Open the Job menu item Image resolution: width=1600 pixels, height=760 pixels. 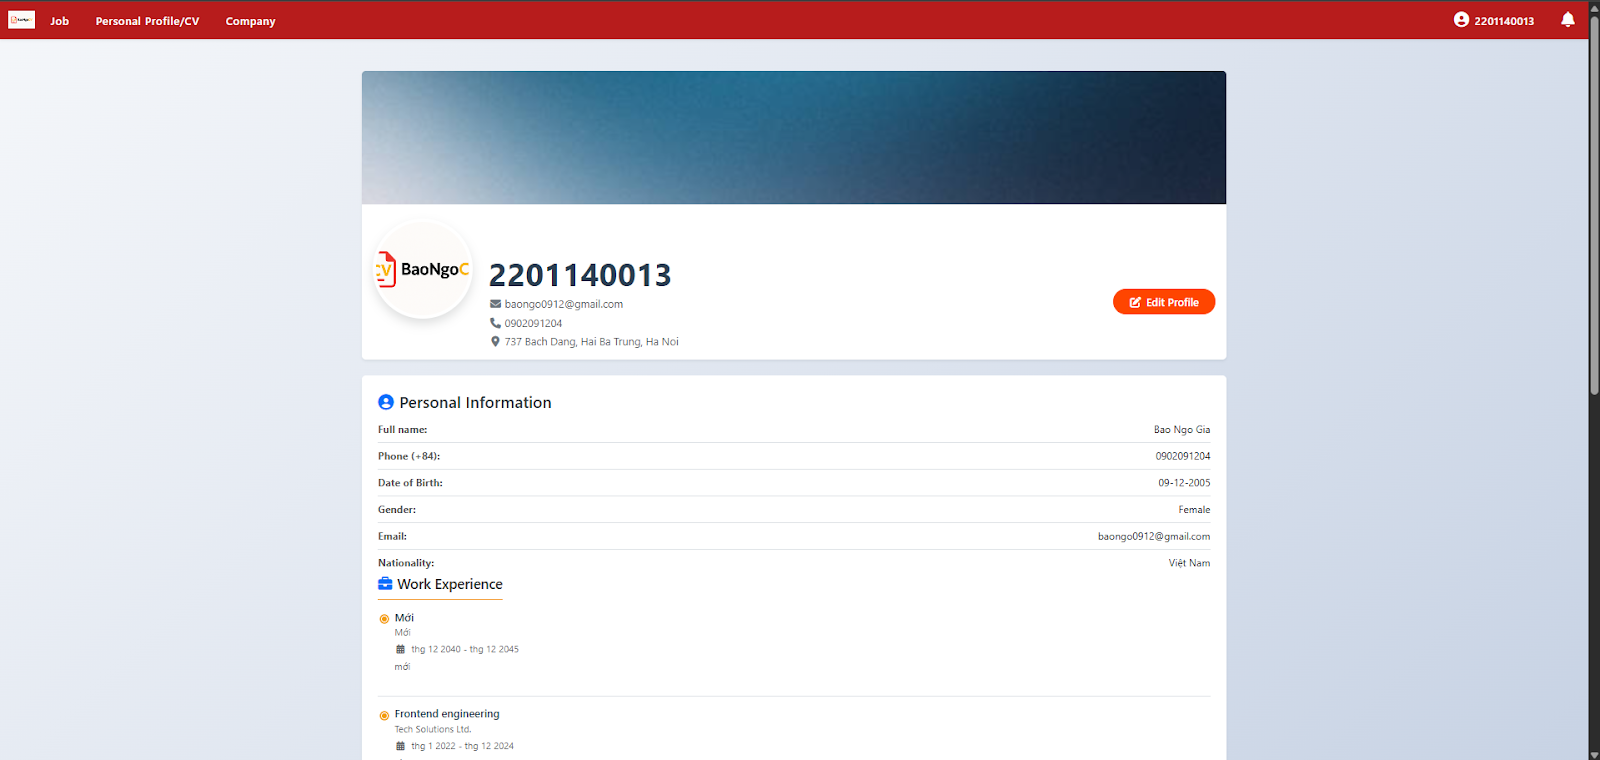point(60,21)
